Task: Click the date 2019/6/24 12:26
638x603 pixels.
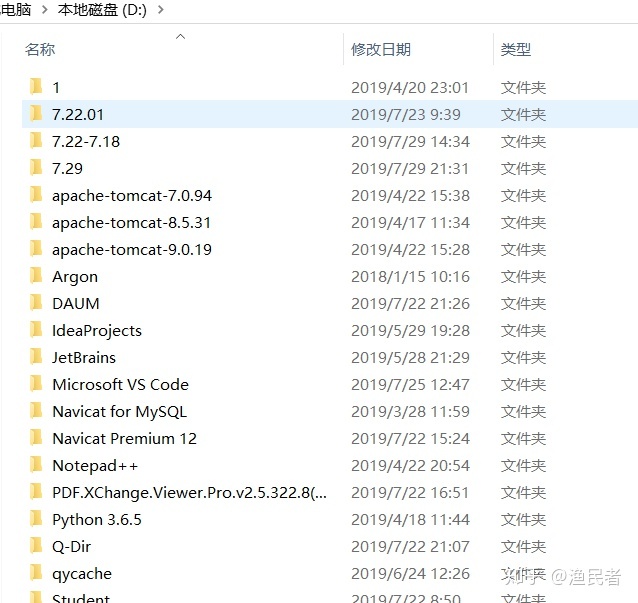Action: [x=411, y=574]
